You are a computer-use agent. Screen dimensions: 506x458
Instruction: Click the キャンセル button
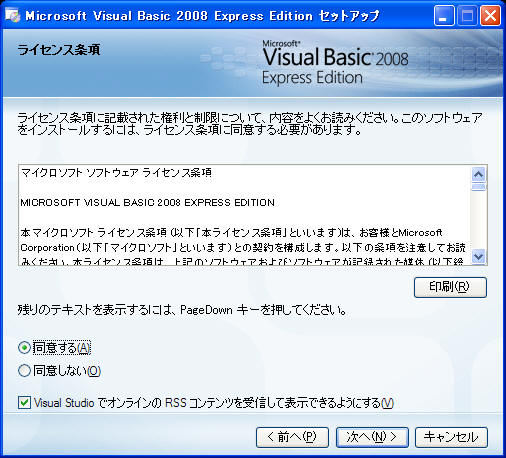[x=451, y=437]
